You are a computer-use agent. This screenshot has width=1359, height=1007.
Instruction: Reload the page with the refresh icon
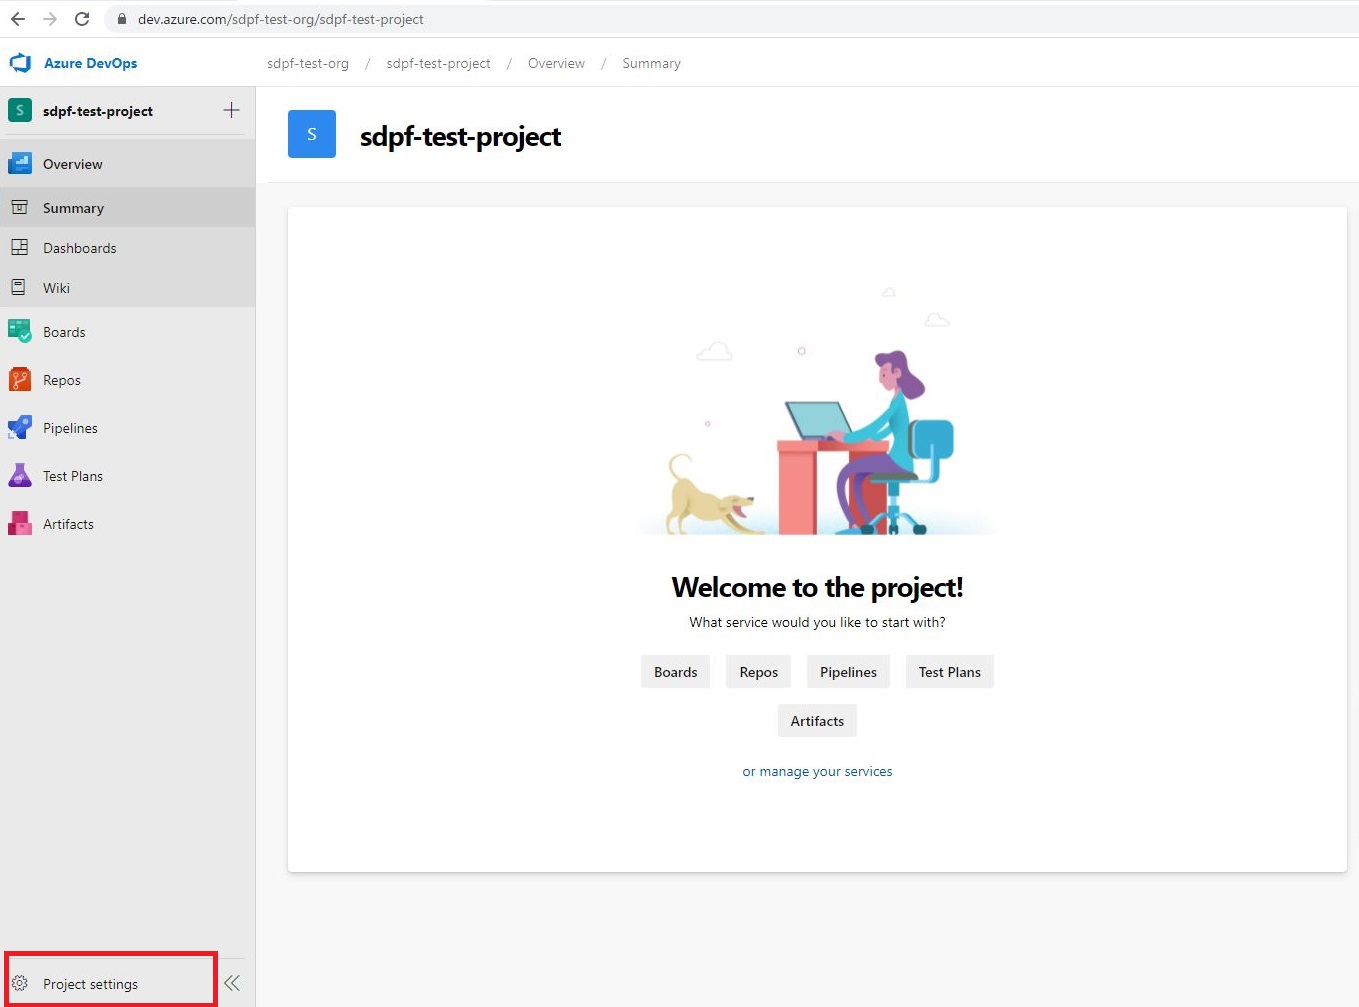coord(82,19)
